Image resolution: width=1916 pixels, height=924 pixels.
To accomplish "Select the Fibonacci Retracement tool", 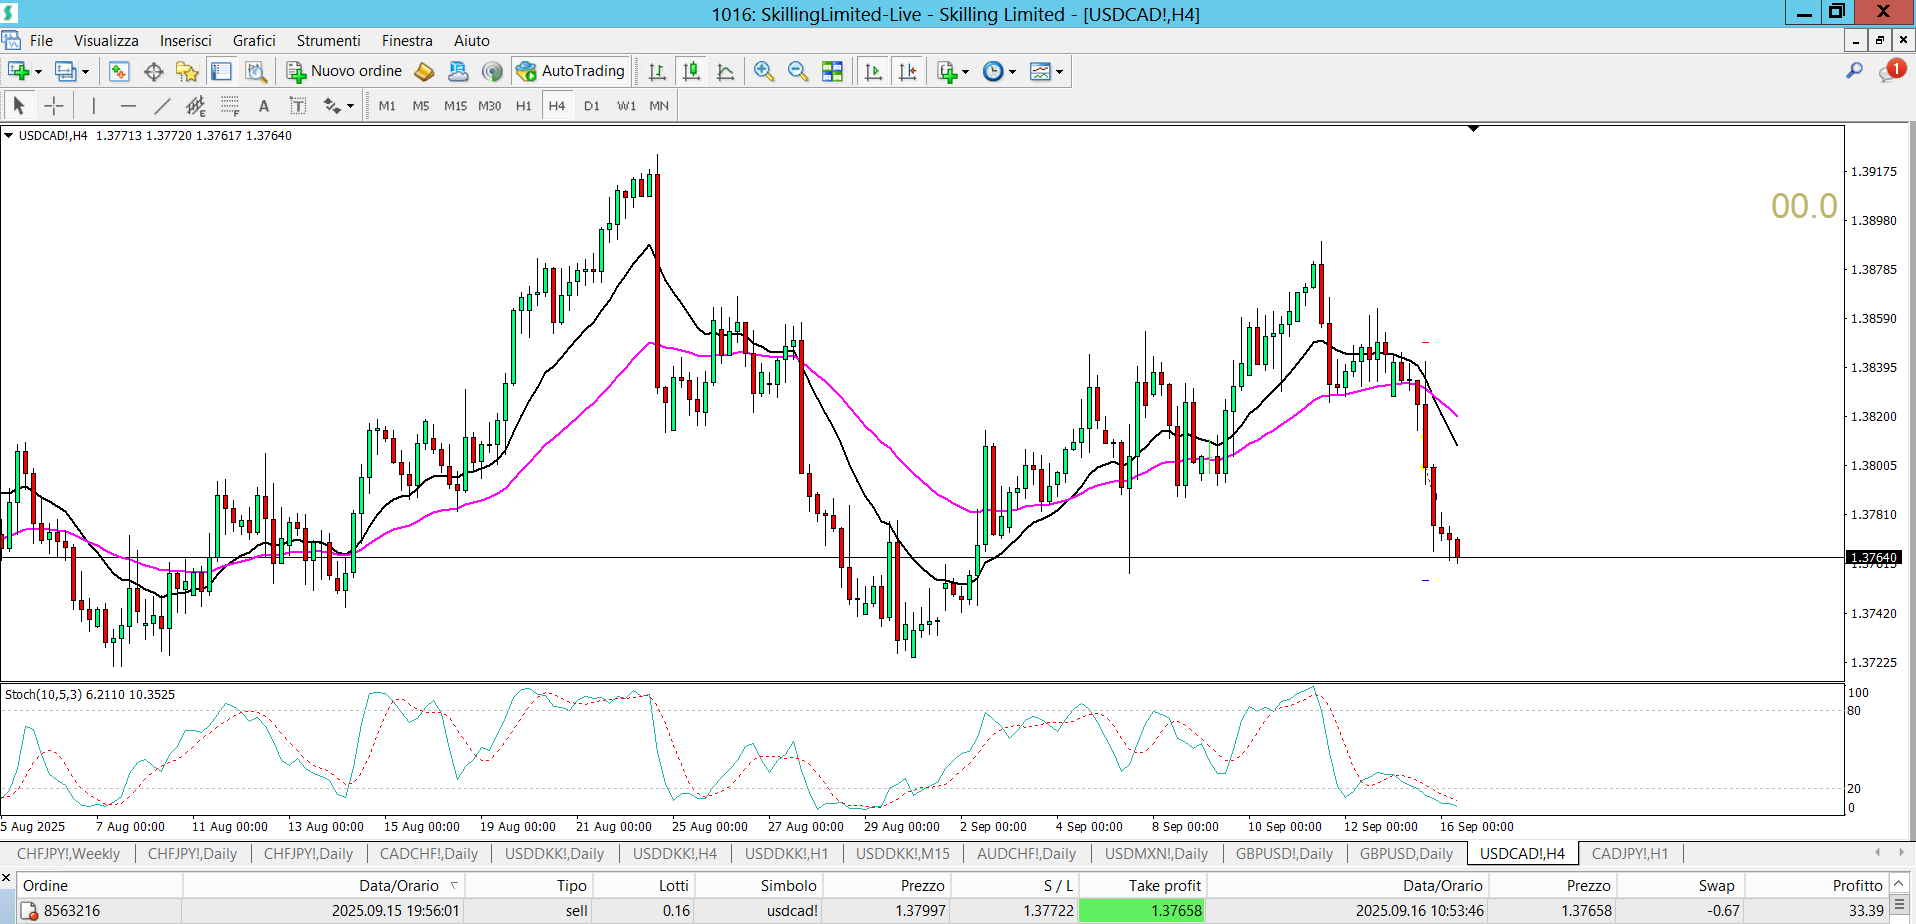I will click(x=230, y=105).
